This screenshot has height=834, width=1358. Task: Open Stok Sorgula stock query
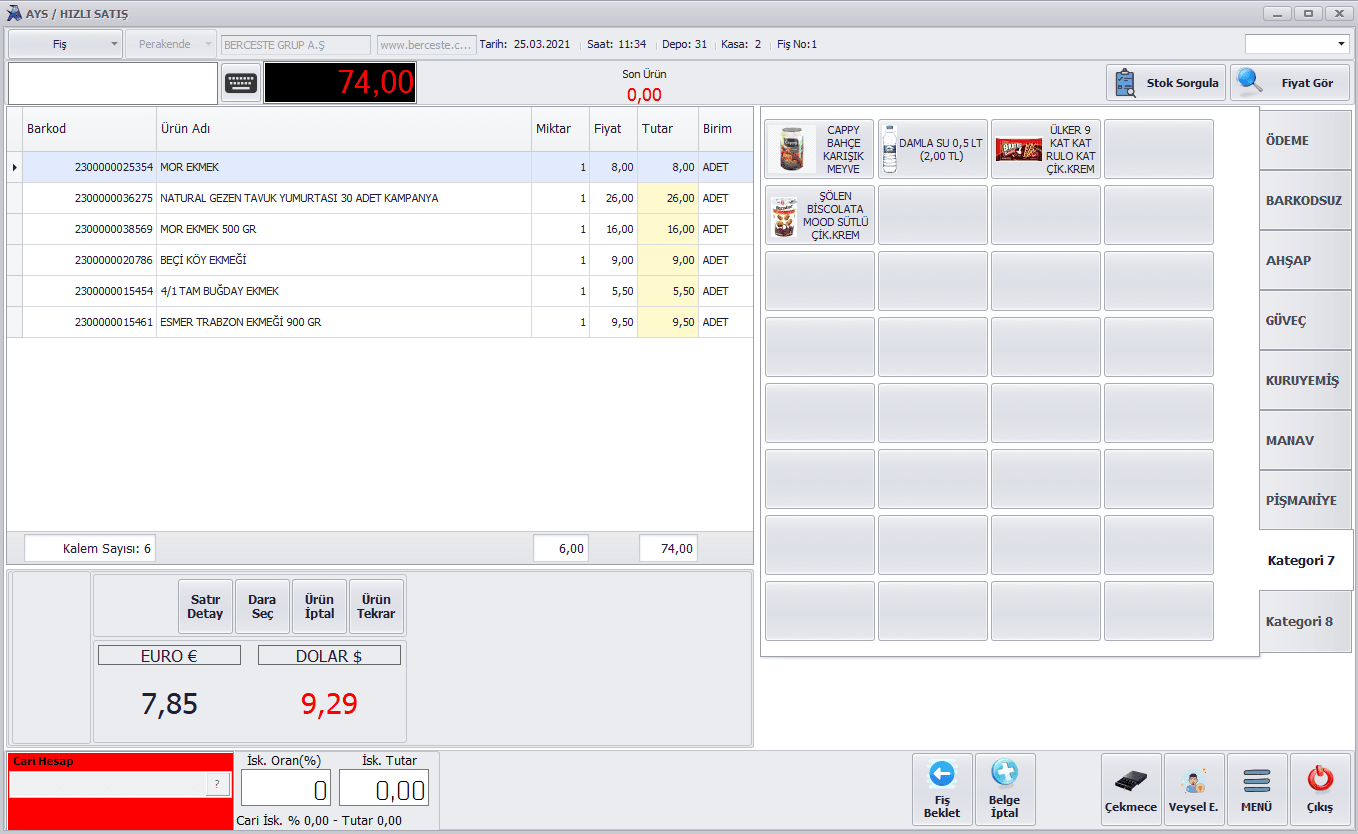pos(1166,83)
